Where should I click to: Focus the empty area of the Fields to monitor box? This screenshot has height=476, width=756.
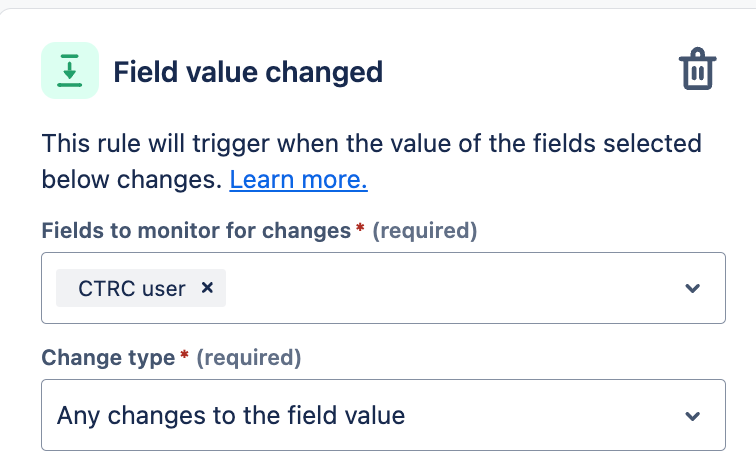(x=450, y=288)
